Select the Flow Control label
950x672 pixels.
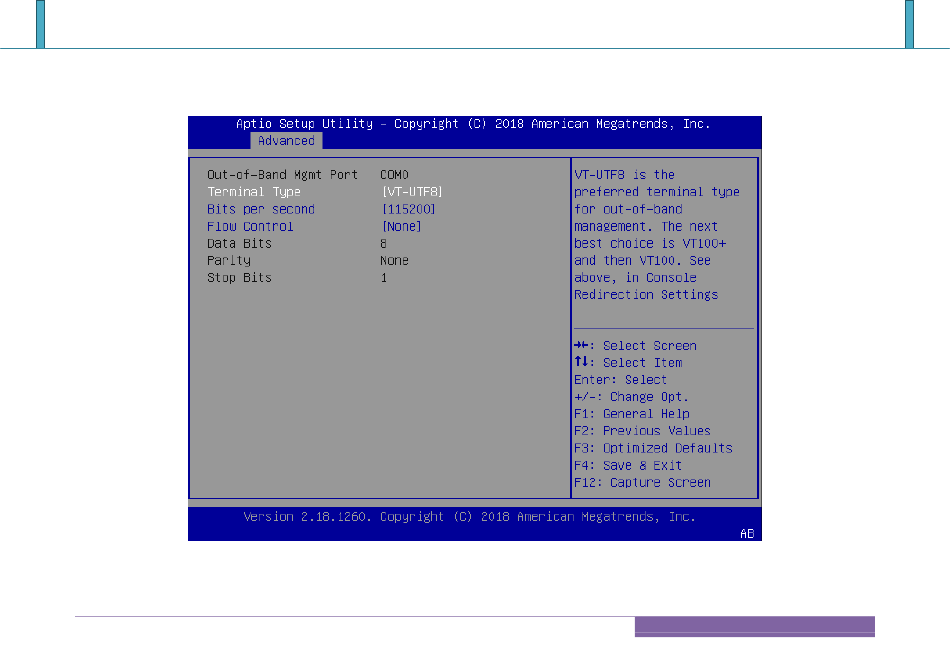(250, 227)
